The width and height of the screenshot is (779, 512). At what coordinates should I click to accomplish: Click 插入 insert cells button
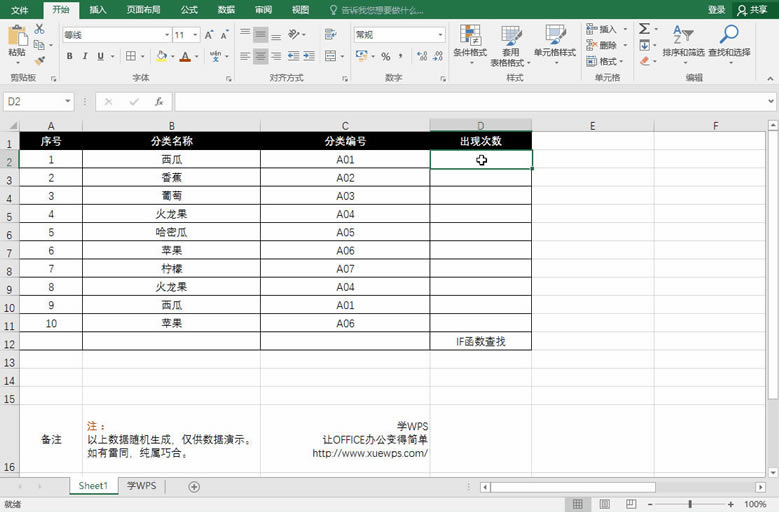[601, 29]
